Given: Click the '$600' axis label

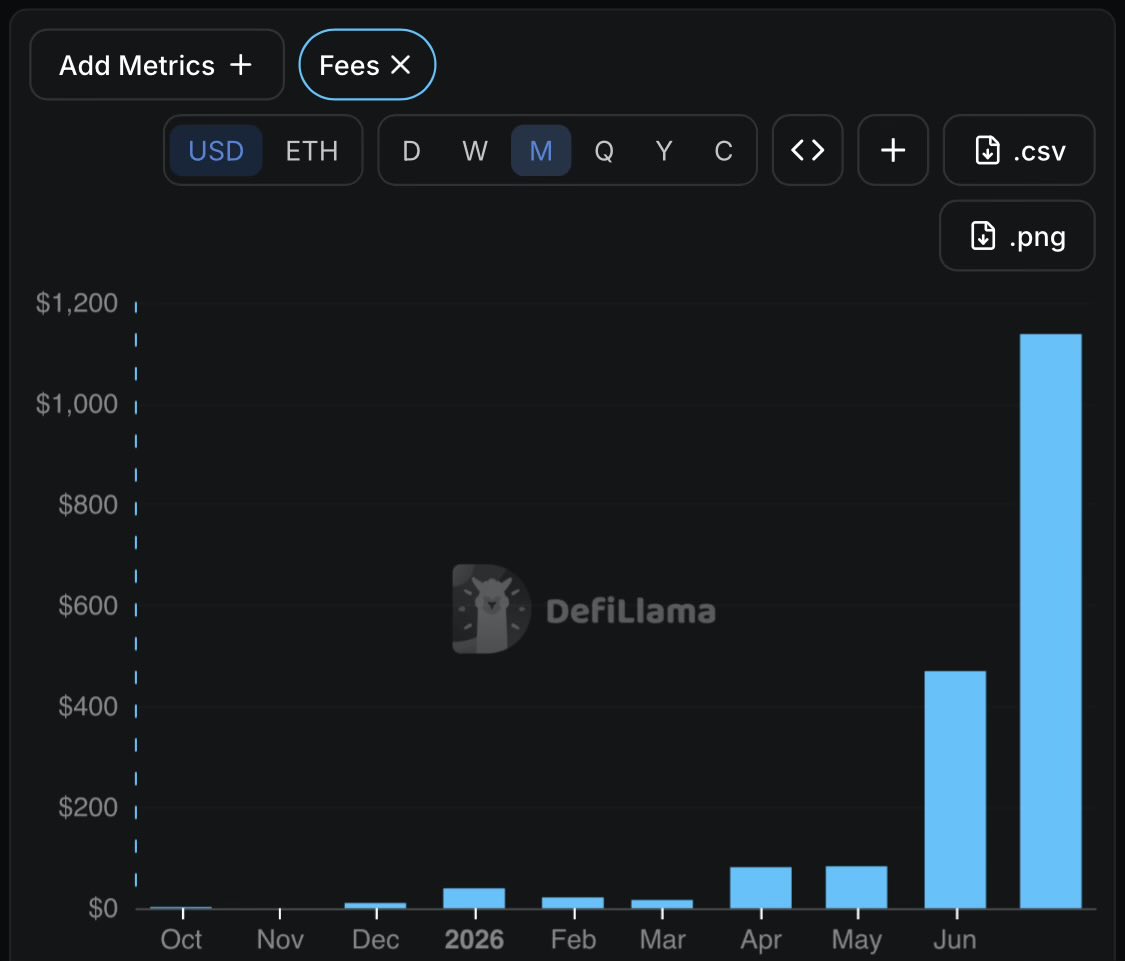Looking at the screenshot, I should coord(88,606).
